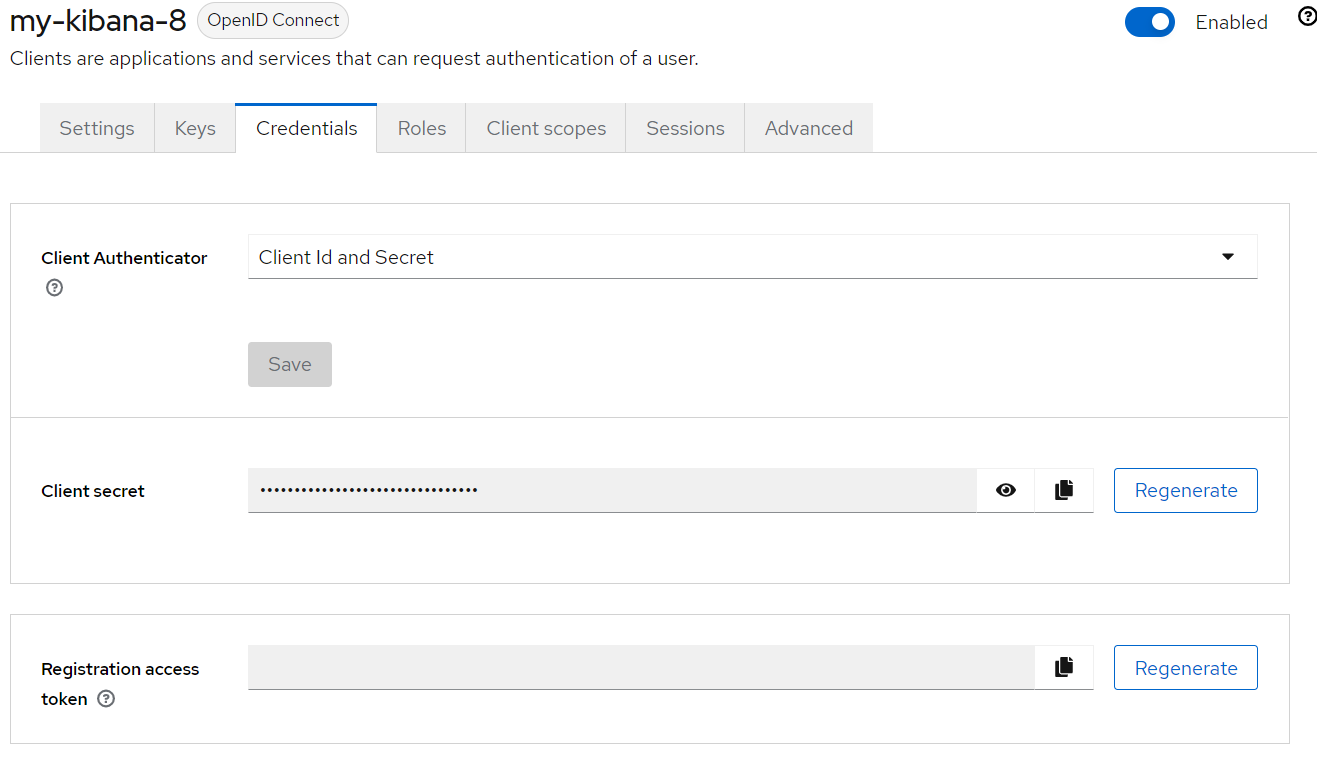View the Sessions tab
This screenshot has width=1317, height=766.
(685, 128)
